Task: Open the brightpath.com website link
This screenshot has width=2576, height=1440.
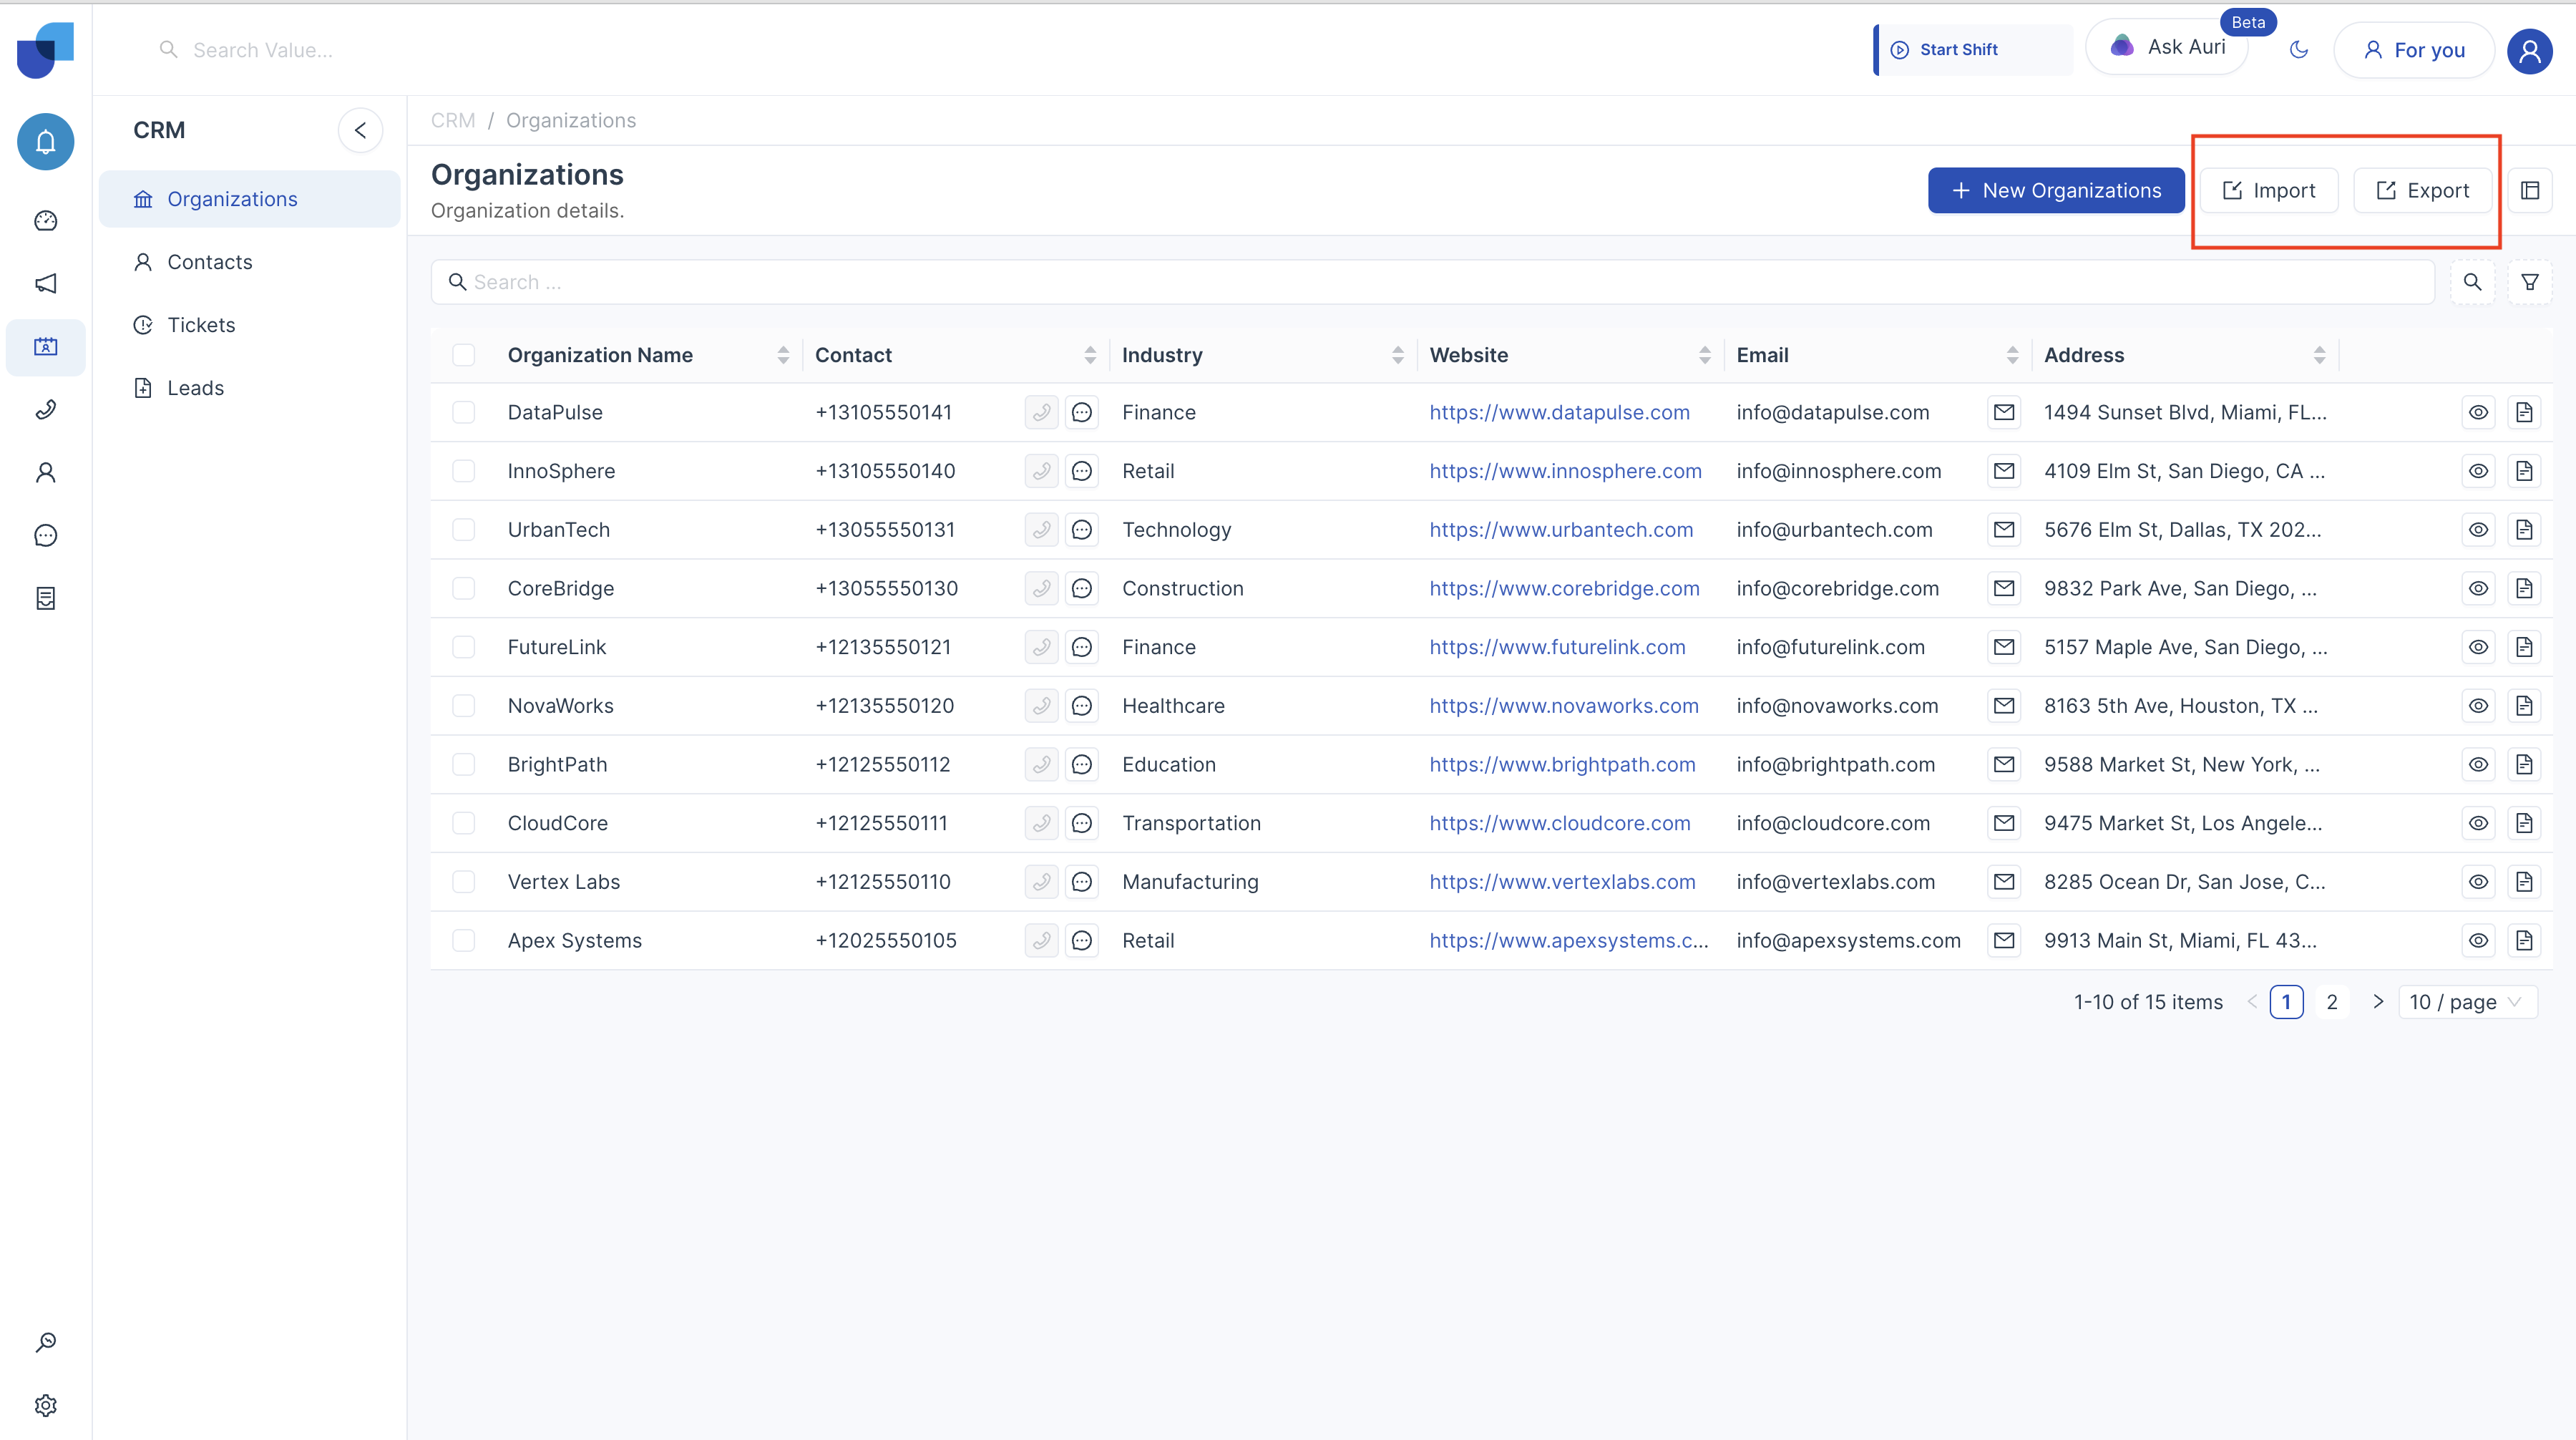Action: click(x=1562, y=764)
